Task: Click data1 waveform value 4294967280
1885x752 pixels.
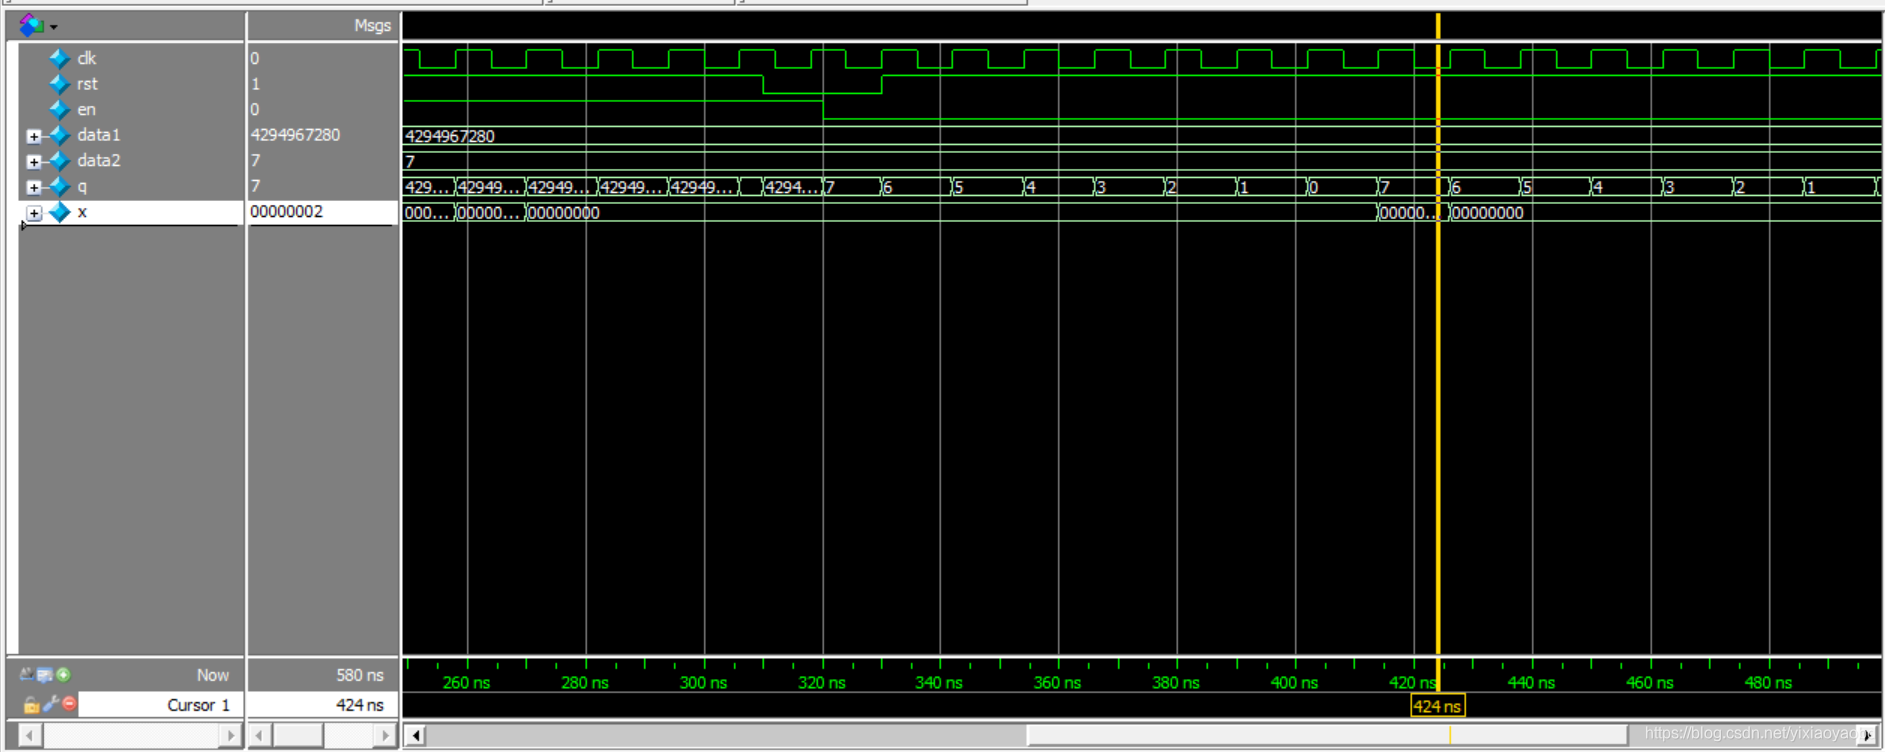Action: point(450,136)
